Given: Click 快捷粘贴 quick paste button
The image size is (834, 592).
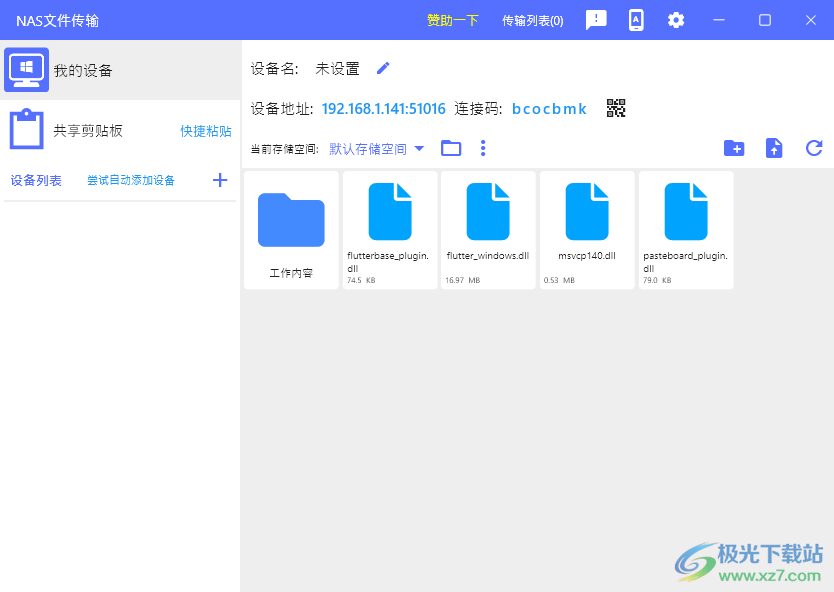Looking at the screenshot, I should [206, 131].
